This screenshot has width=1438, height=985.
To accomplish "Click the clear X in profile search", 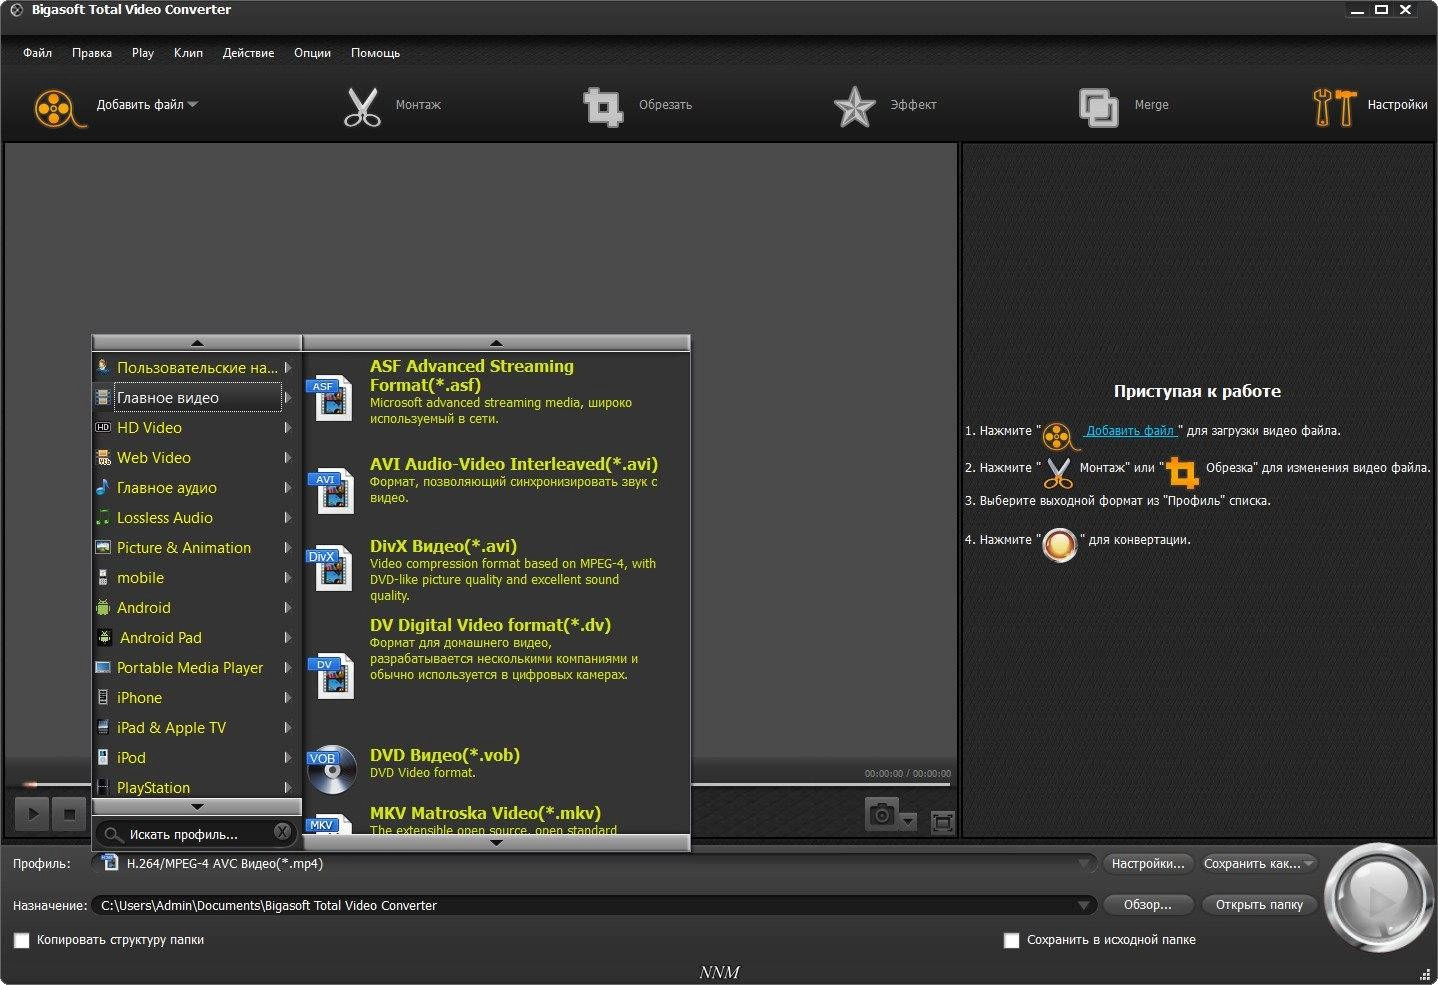I will [x=283, y=832].
